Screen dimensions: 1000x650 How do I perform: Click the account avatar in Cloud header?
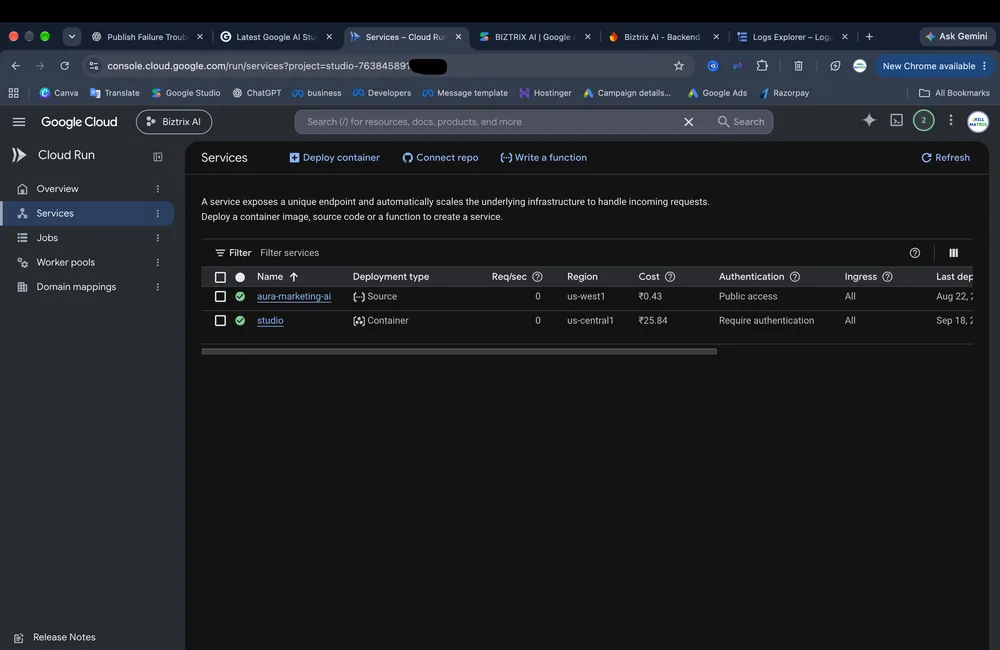pyautogui.click(x=978, y=122)
